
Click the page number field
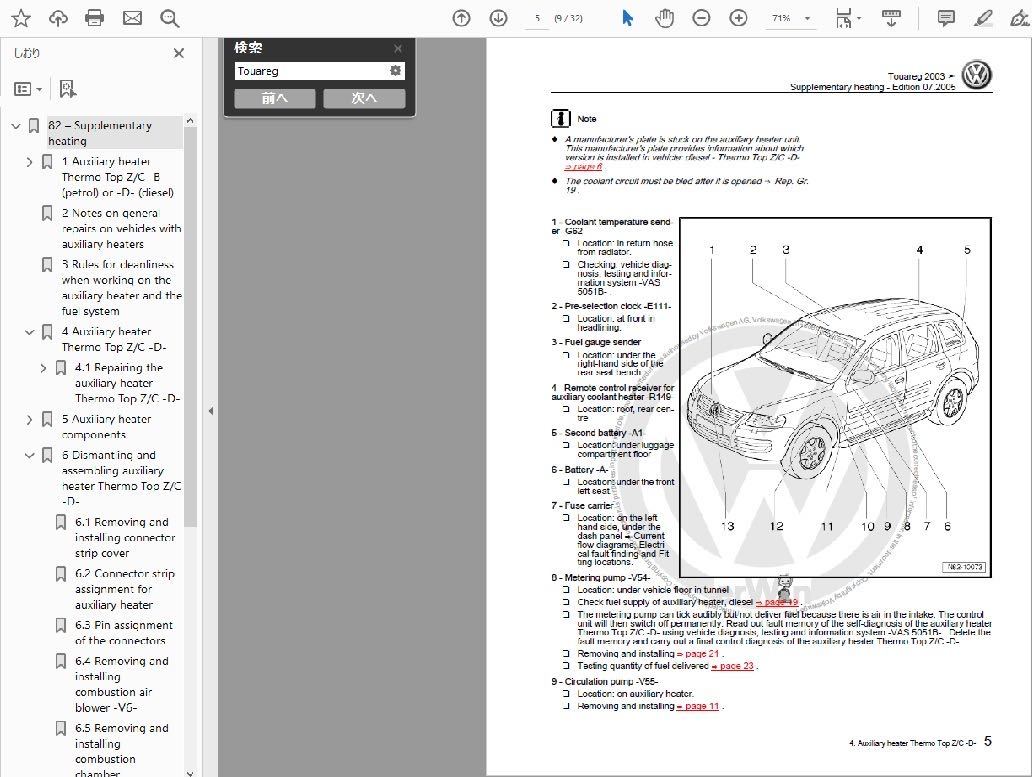[537, 18]
